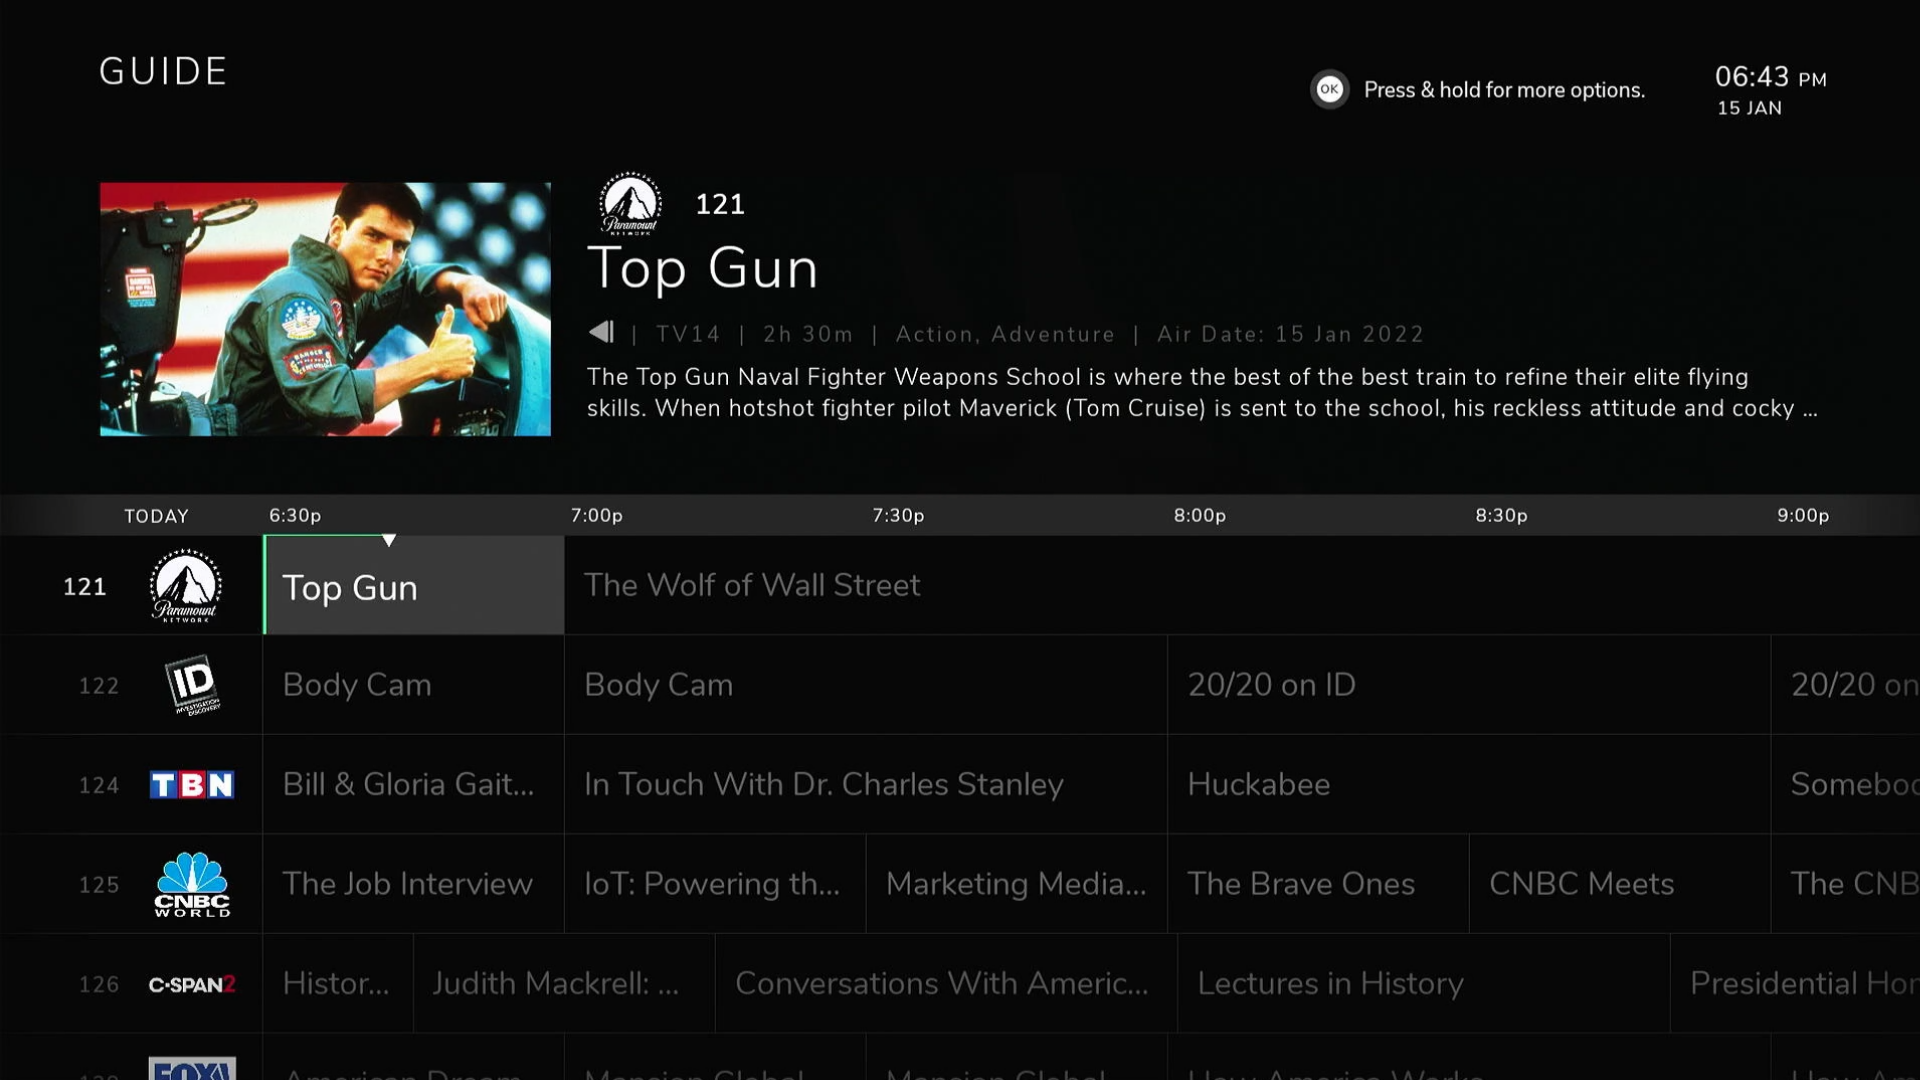Screen dimensions: 1920x1080
Task: Open the highlighted Top Gun guide cell
Action: tap(413, 587)
